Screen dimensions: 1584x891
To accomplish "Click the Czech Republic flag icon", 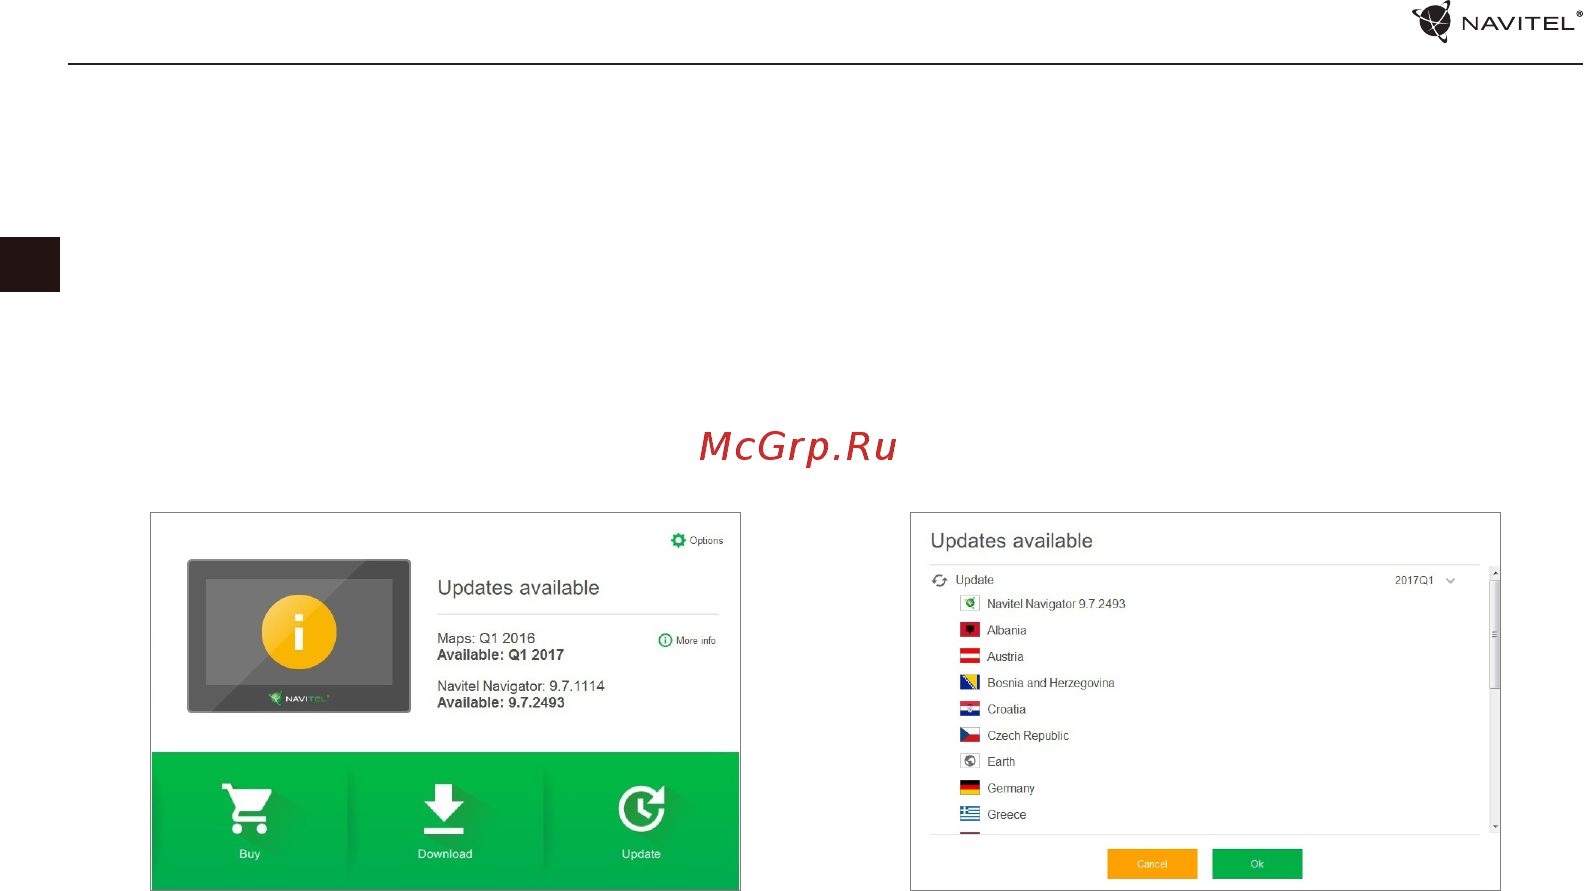I will point(970,735).
